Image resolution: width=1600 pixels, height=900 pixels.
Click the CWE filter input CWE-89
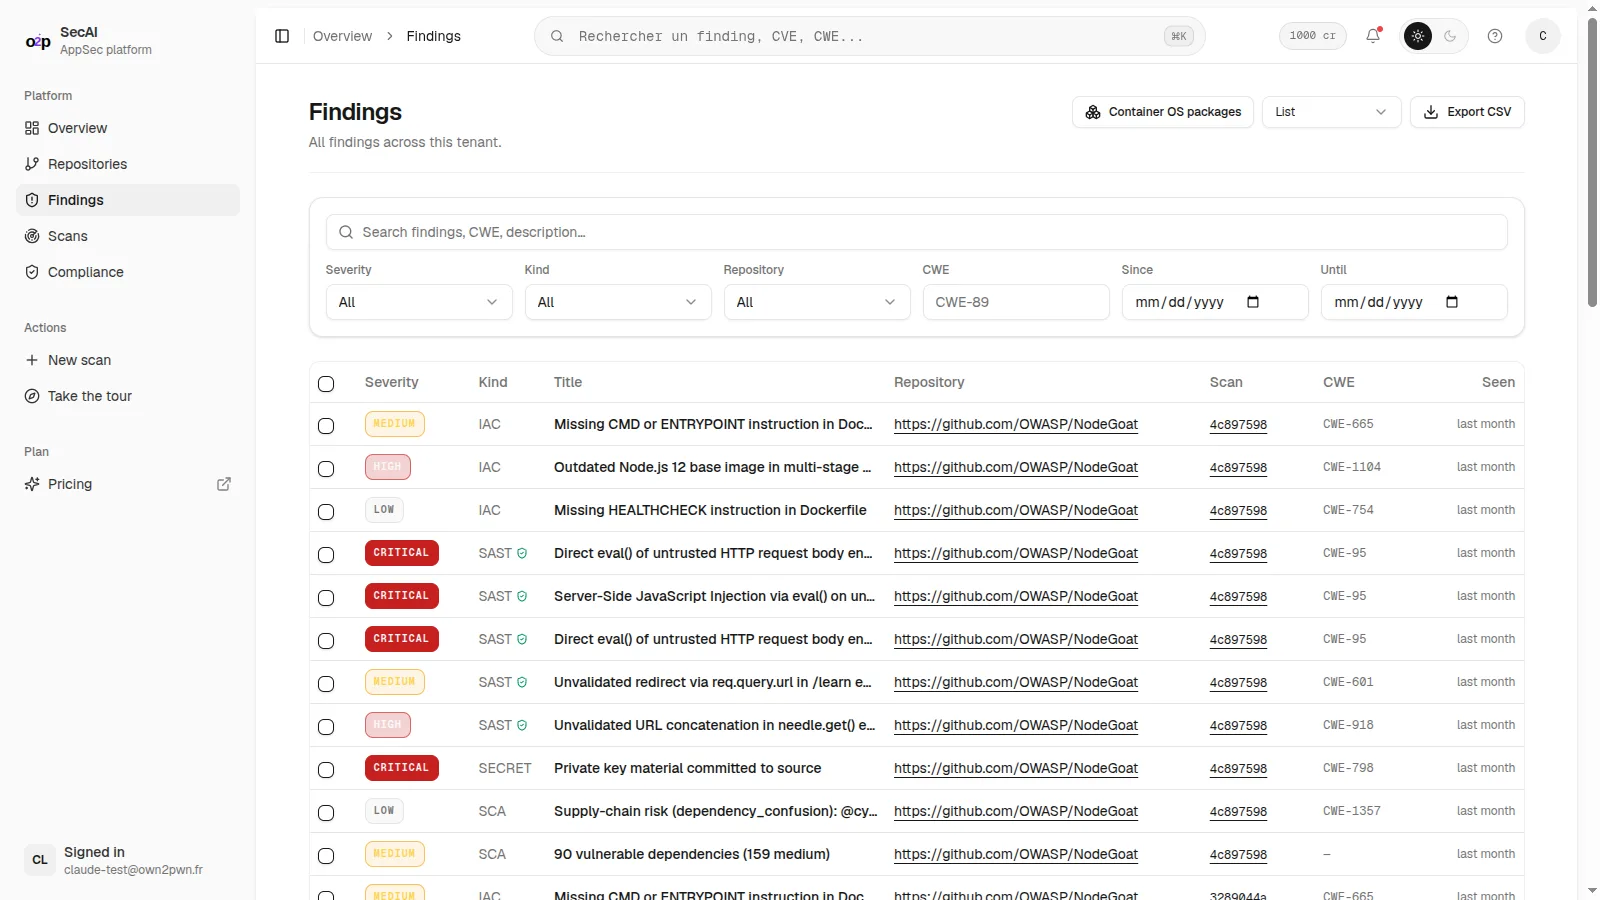(1016, 302)
